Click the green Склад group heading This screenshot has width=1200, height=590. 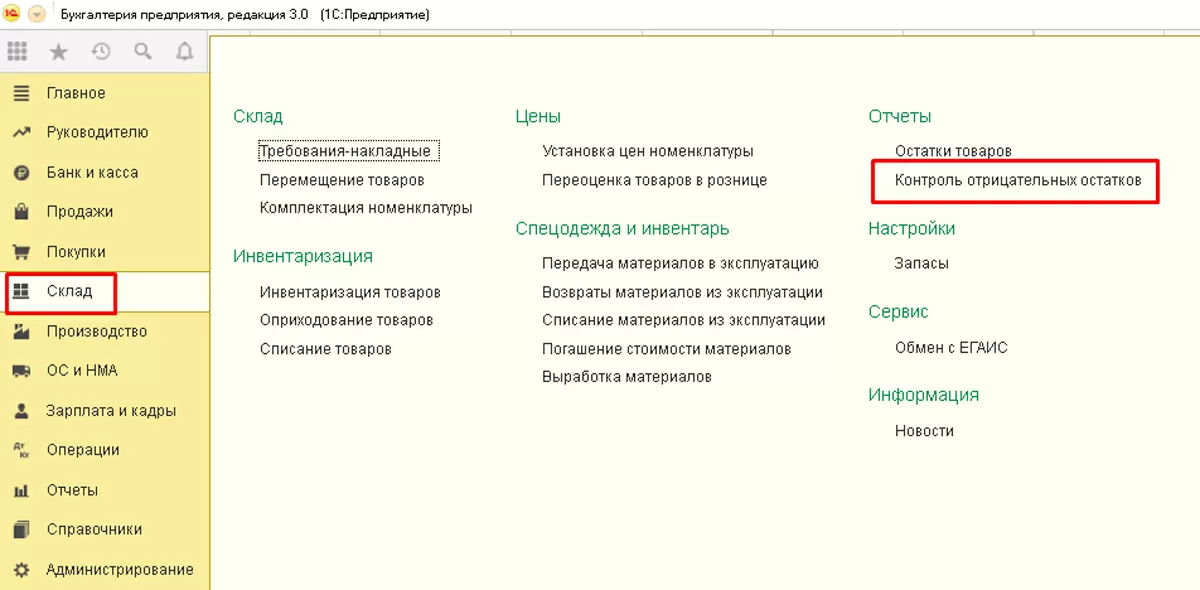[x=258, y=117]
